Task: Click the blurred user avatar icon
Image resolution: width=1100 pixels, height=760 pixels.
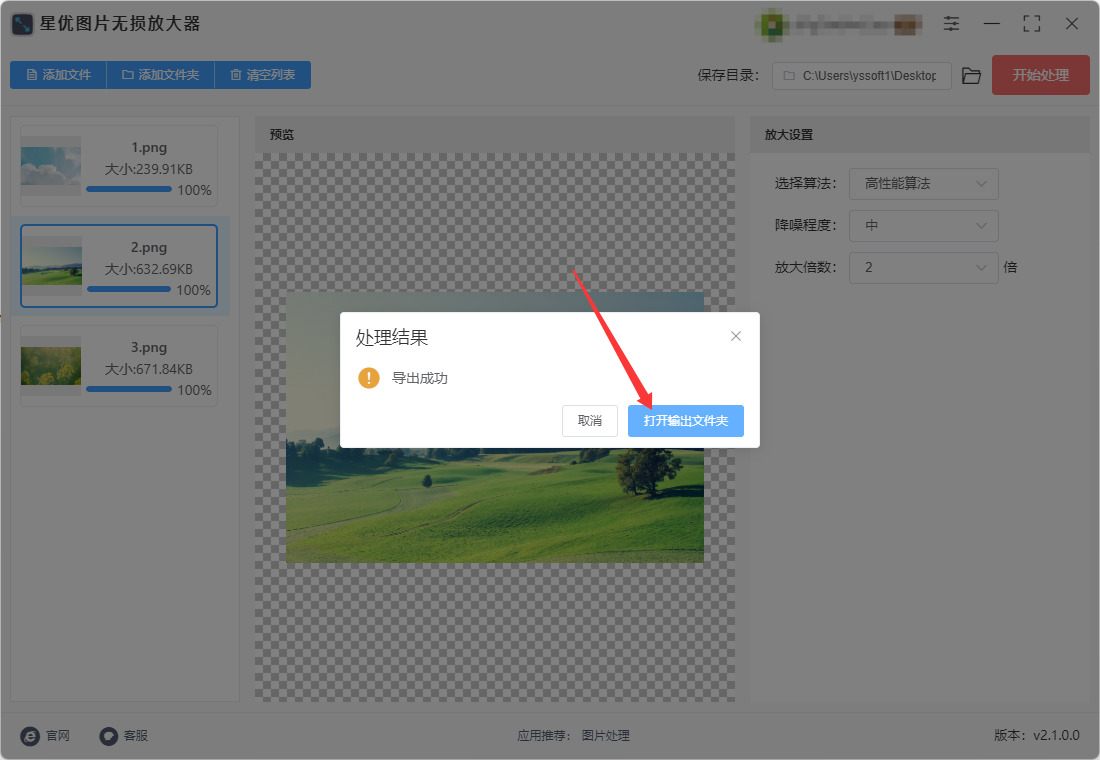Action: (772, 25)
